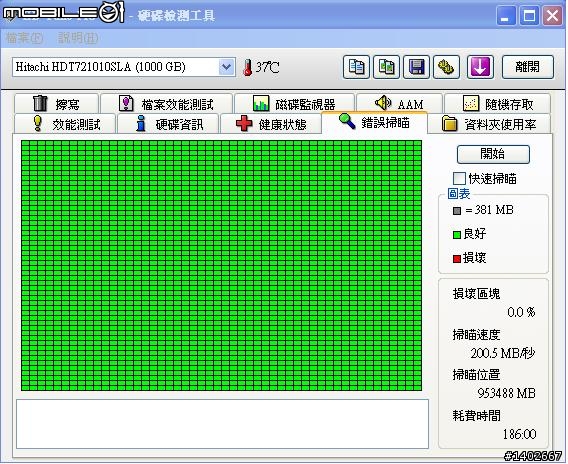The image size is (568, 464).
Task: Close the 硬碟檢測工具 window
Action: pyautogui.click(x=552, y=16)
